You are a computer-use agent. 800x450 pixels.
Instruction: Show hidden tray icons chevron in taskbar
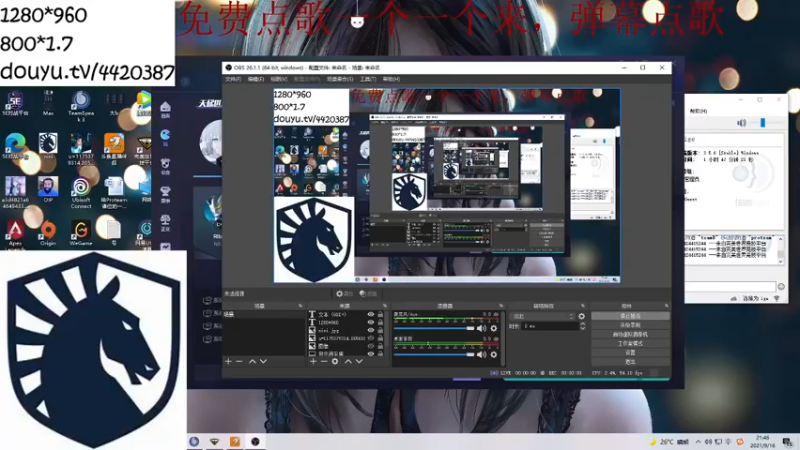[698, 442]
